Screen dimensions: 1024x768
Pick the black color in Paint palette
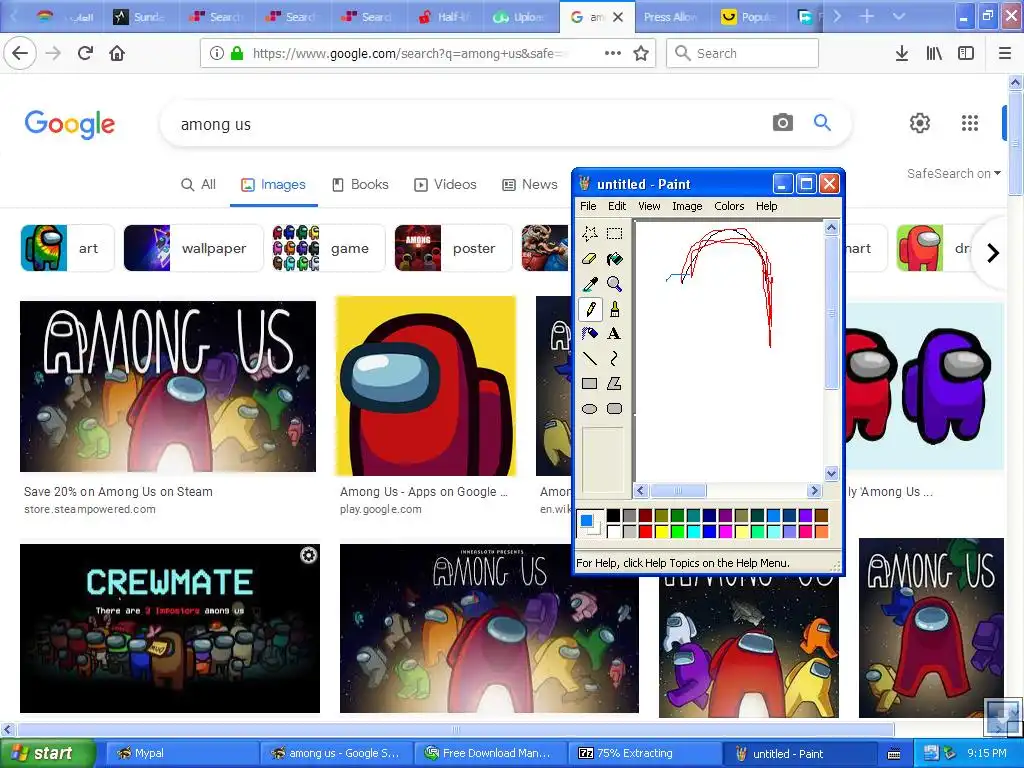click(613, 516)
